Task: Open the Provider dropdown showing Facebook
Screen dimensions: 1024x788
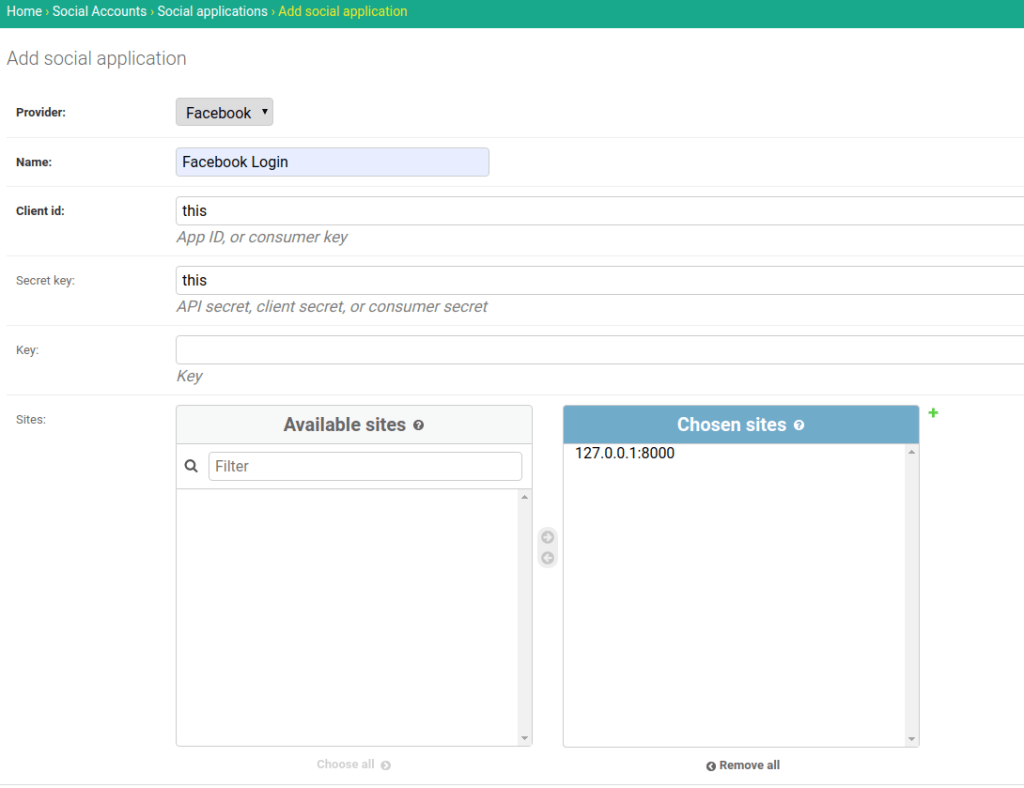Action: click(x=224, y=112)
